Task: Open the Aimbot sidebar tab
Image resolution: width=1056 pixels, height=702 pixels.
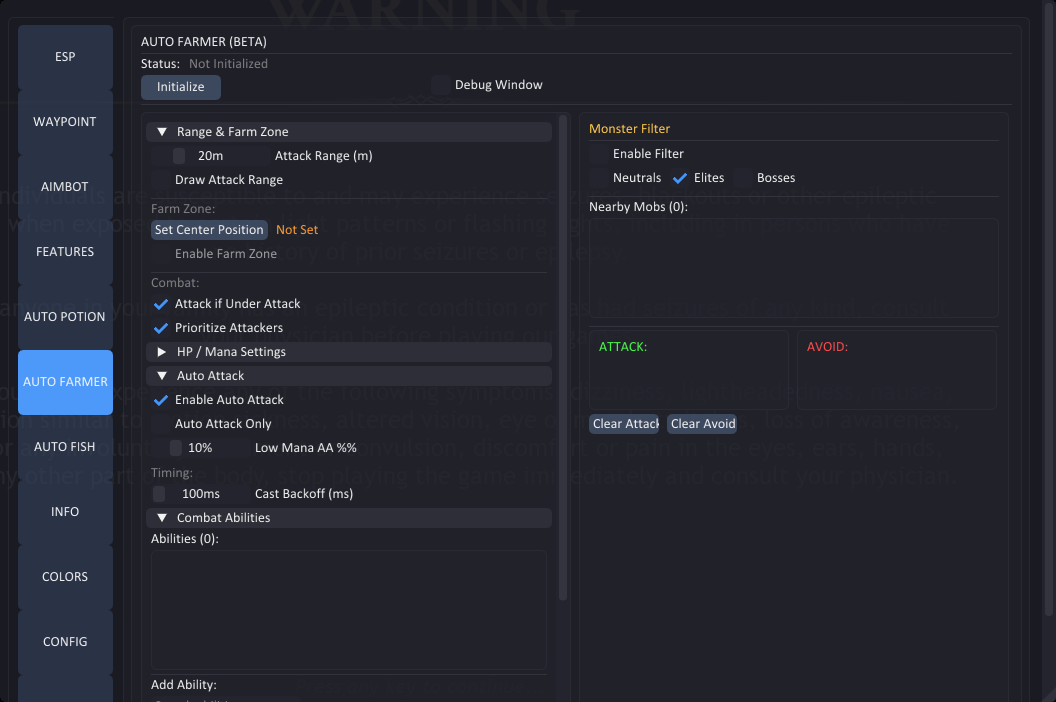Action: pyautogui.click(x=65, y=187)
